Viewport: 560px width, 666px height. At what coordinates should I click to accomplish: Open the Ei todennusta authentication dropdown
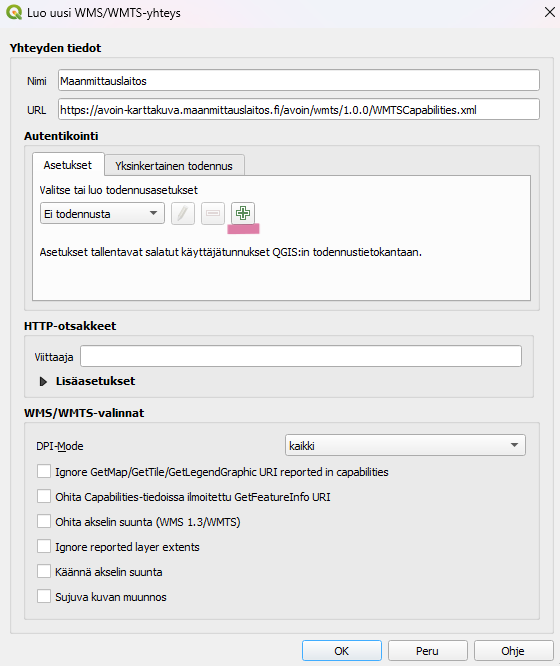[102, 213]
